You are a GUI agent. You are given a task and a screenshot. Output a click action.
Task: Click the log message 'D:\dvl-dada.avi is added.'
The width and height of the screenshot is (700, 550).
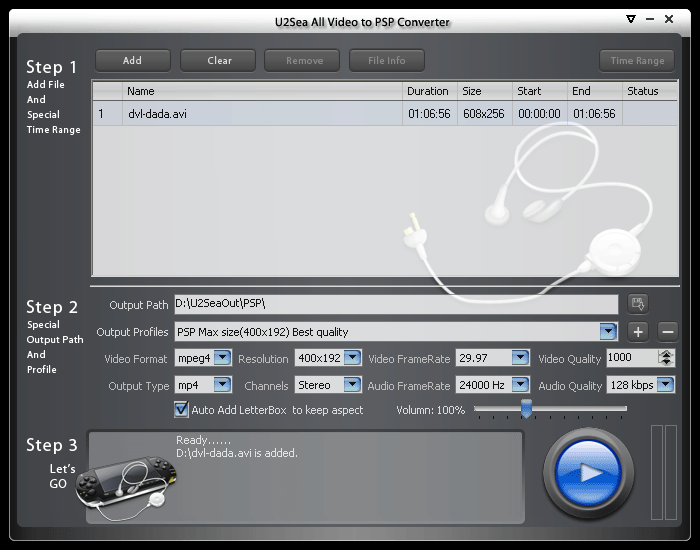237,453
